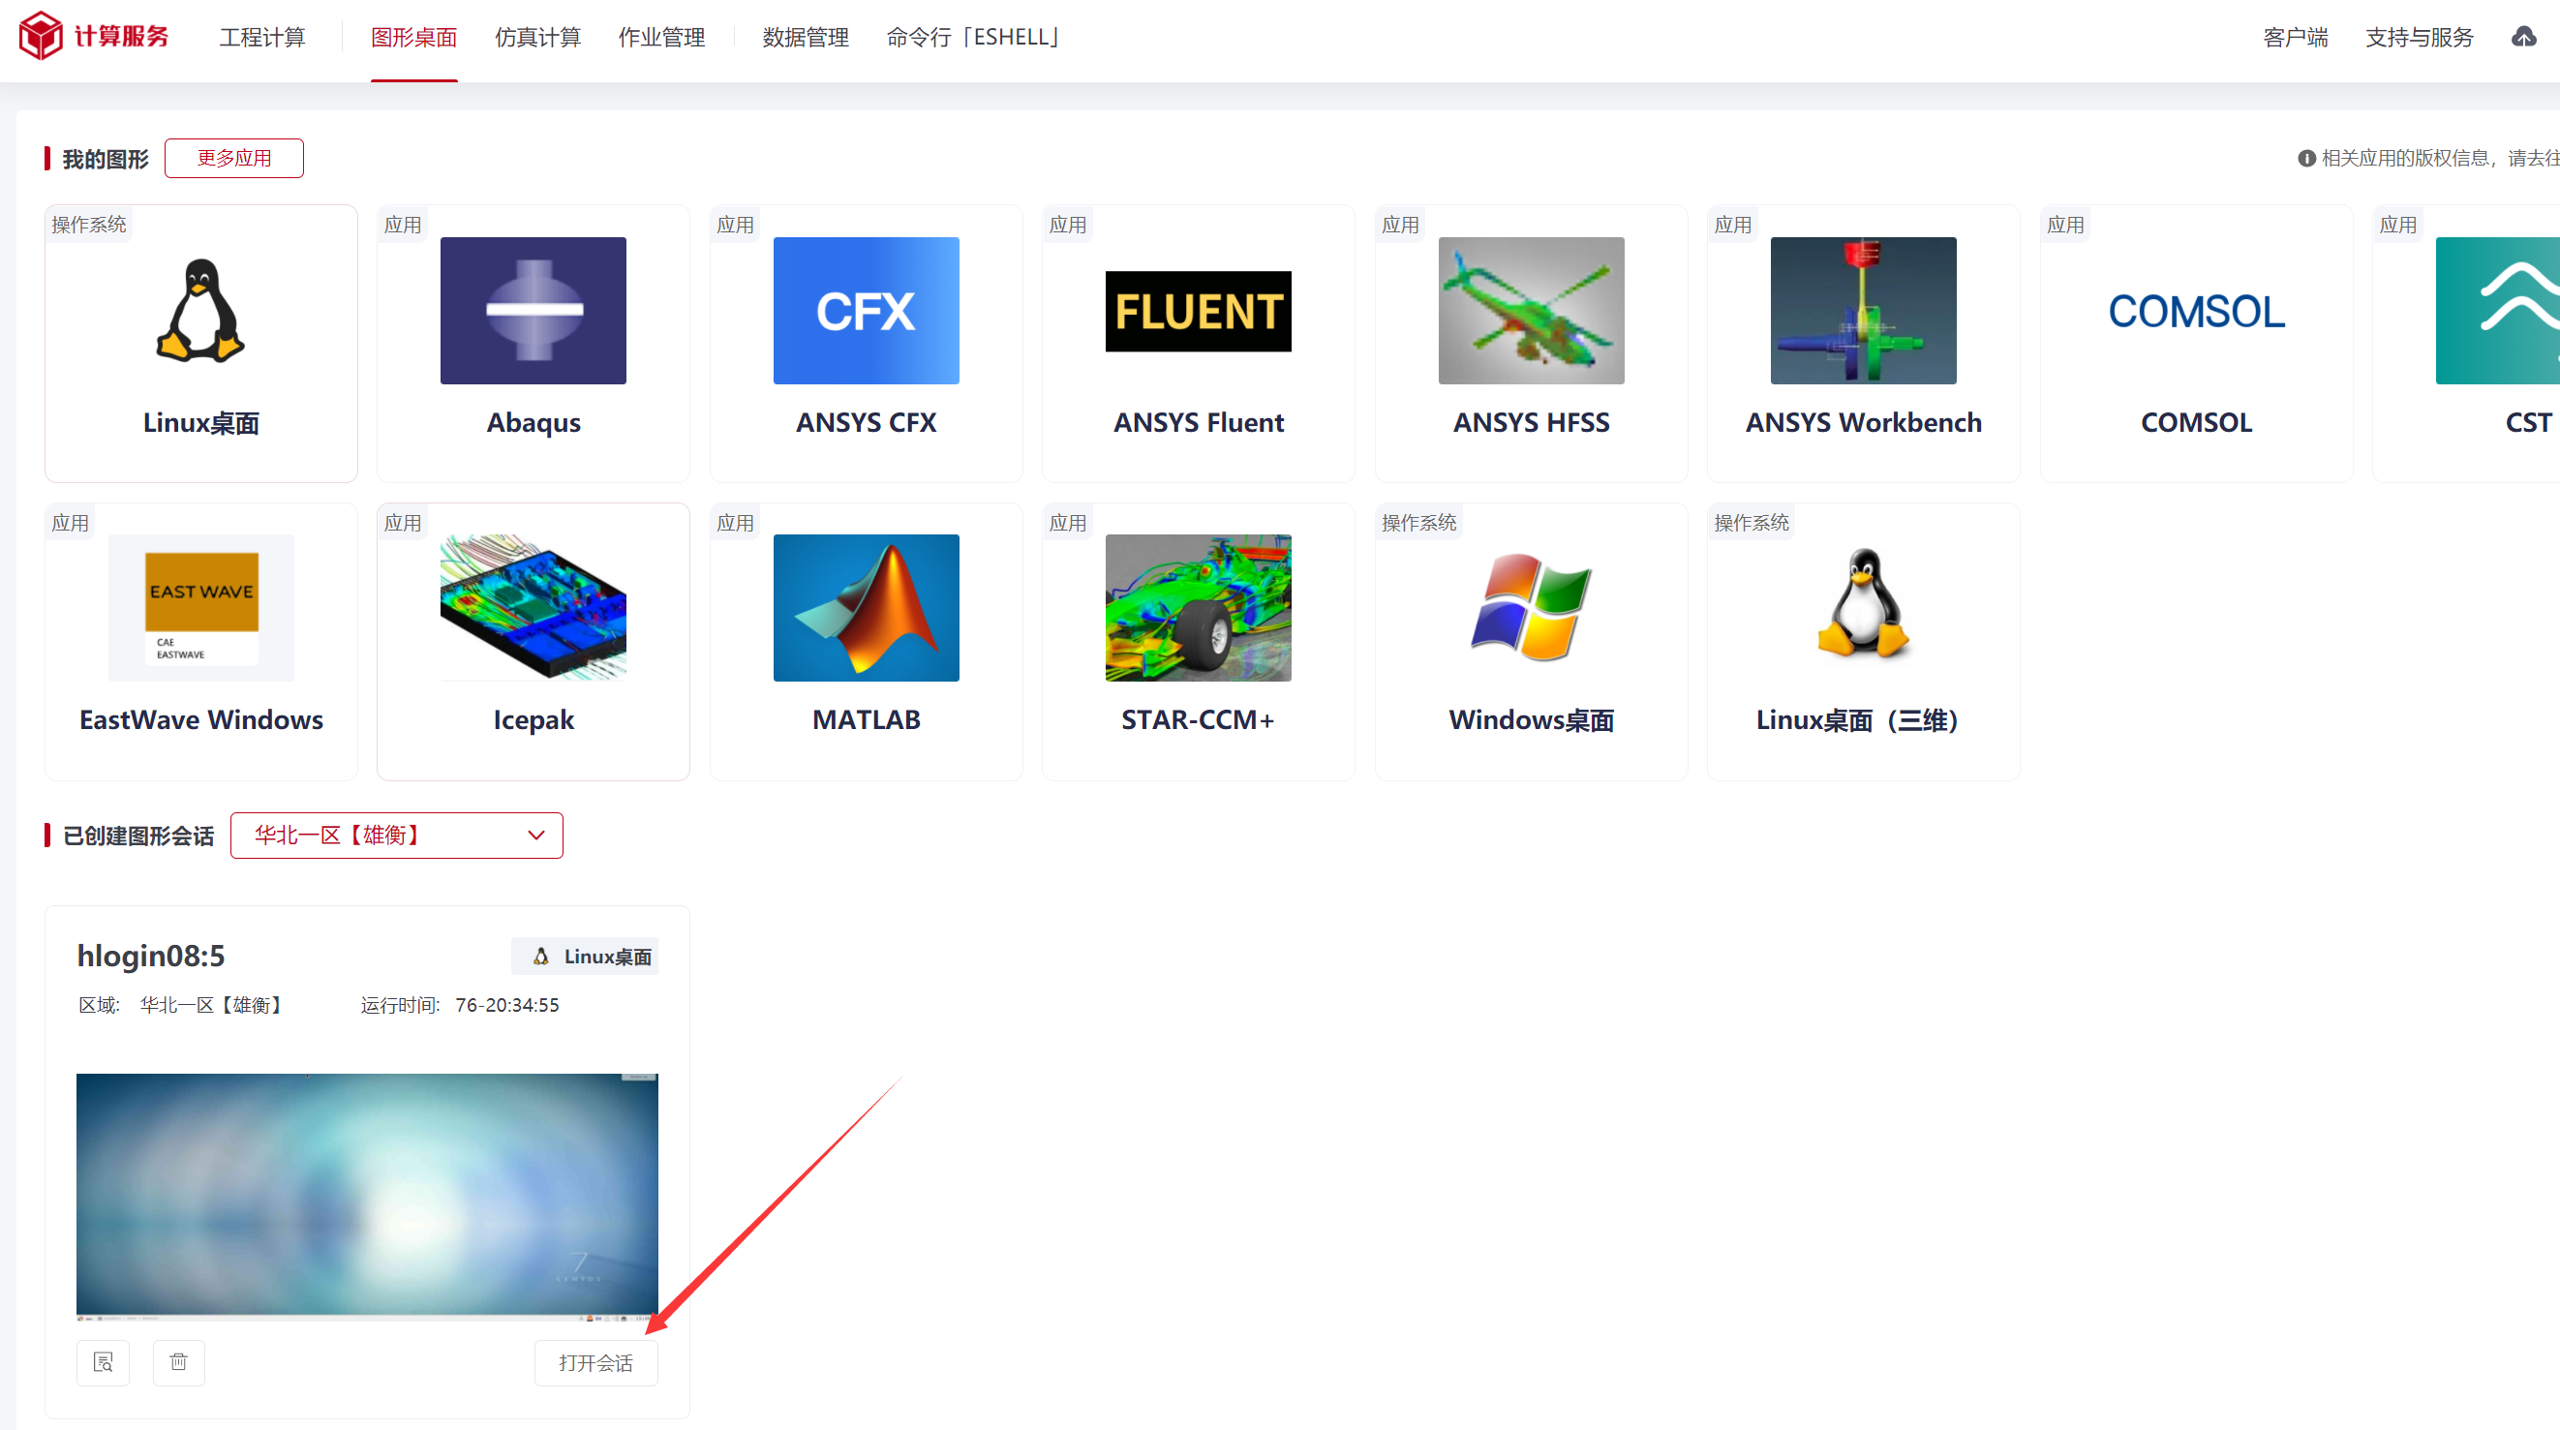Click 打开会话 button
The width and height of the screenshot is (2560, 1430).
point(596,1362)
